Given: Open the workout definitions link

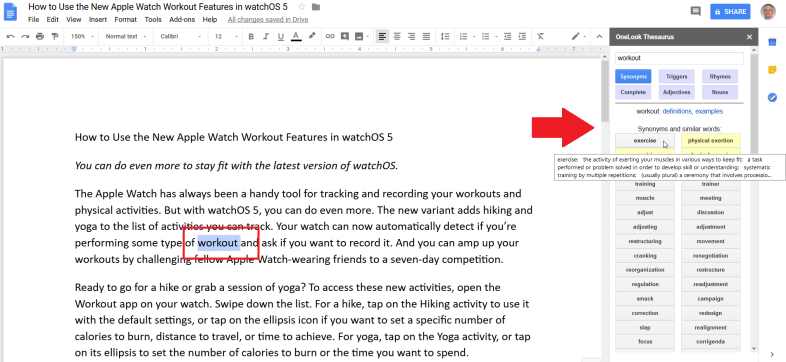Looking at the screenshot, I should tap(677, 111).
